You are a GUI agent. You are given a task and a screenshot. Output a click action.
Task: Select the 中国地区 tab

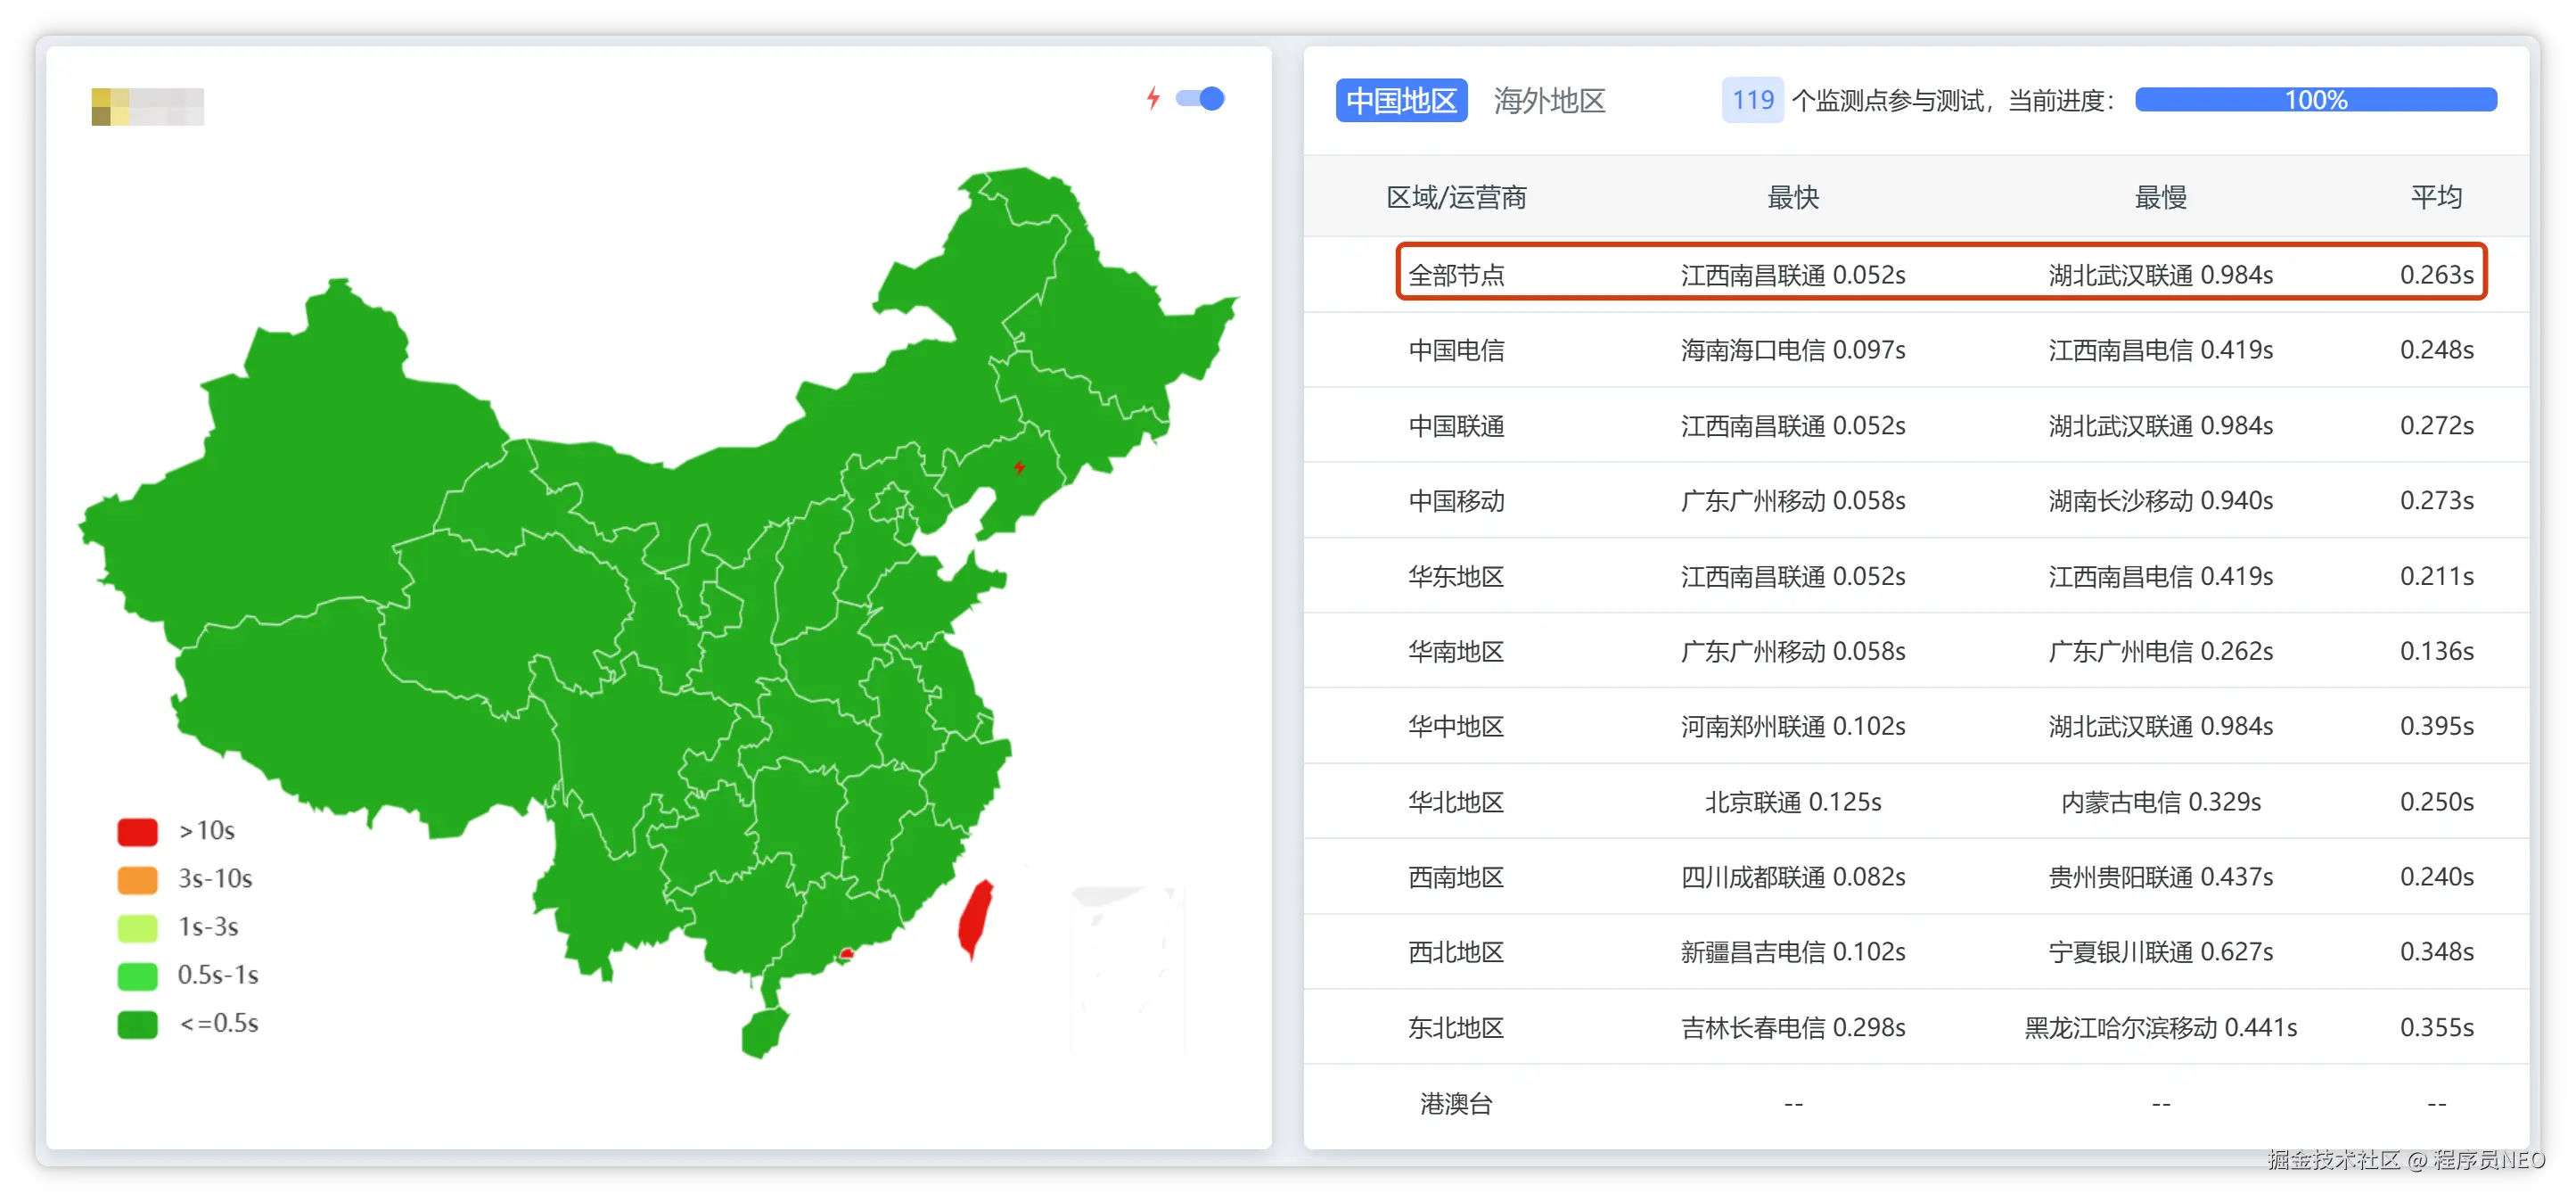(1401, 101)
